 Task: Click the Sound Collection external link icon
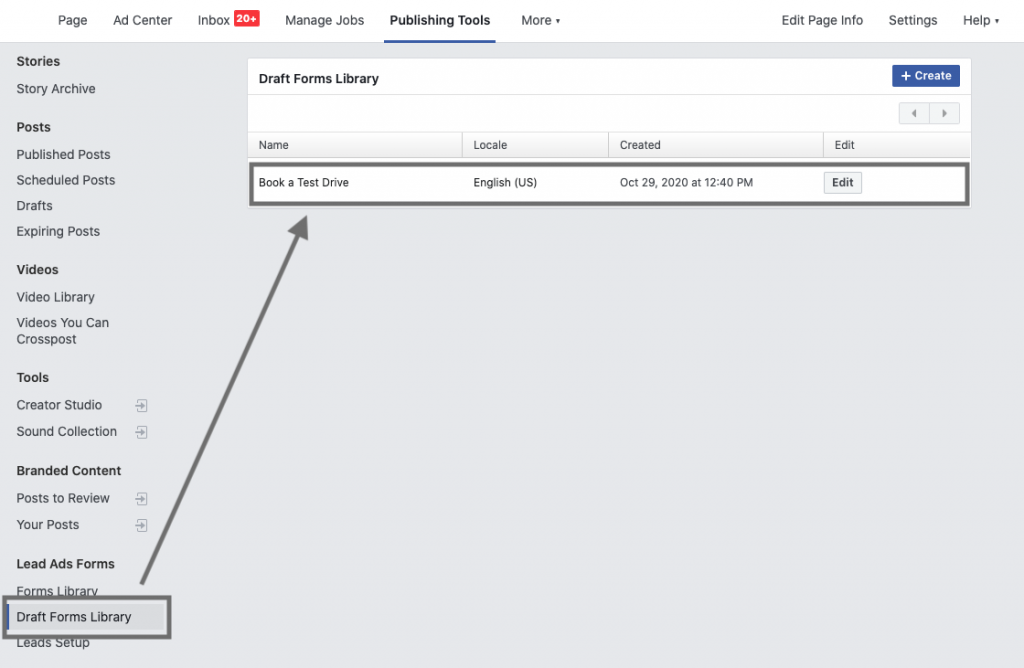pos(141,432)
